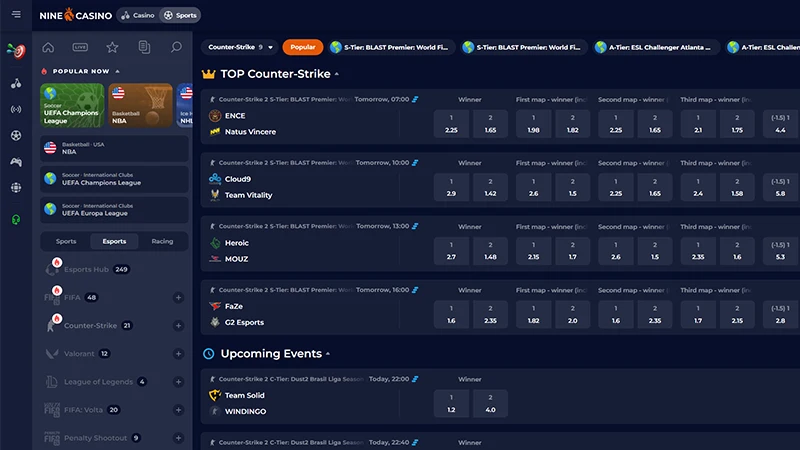Expand Valorant with the plus button
The width and height of the screenshot is (800, 450).
coord(178,354)
